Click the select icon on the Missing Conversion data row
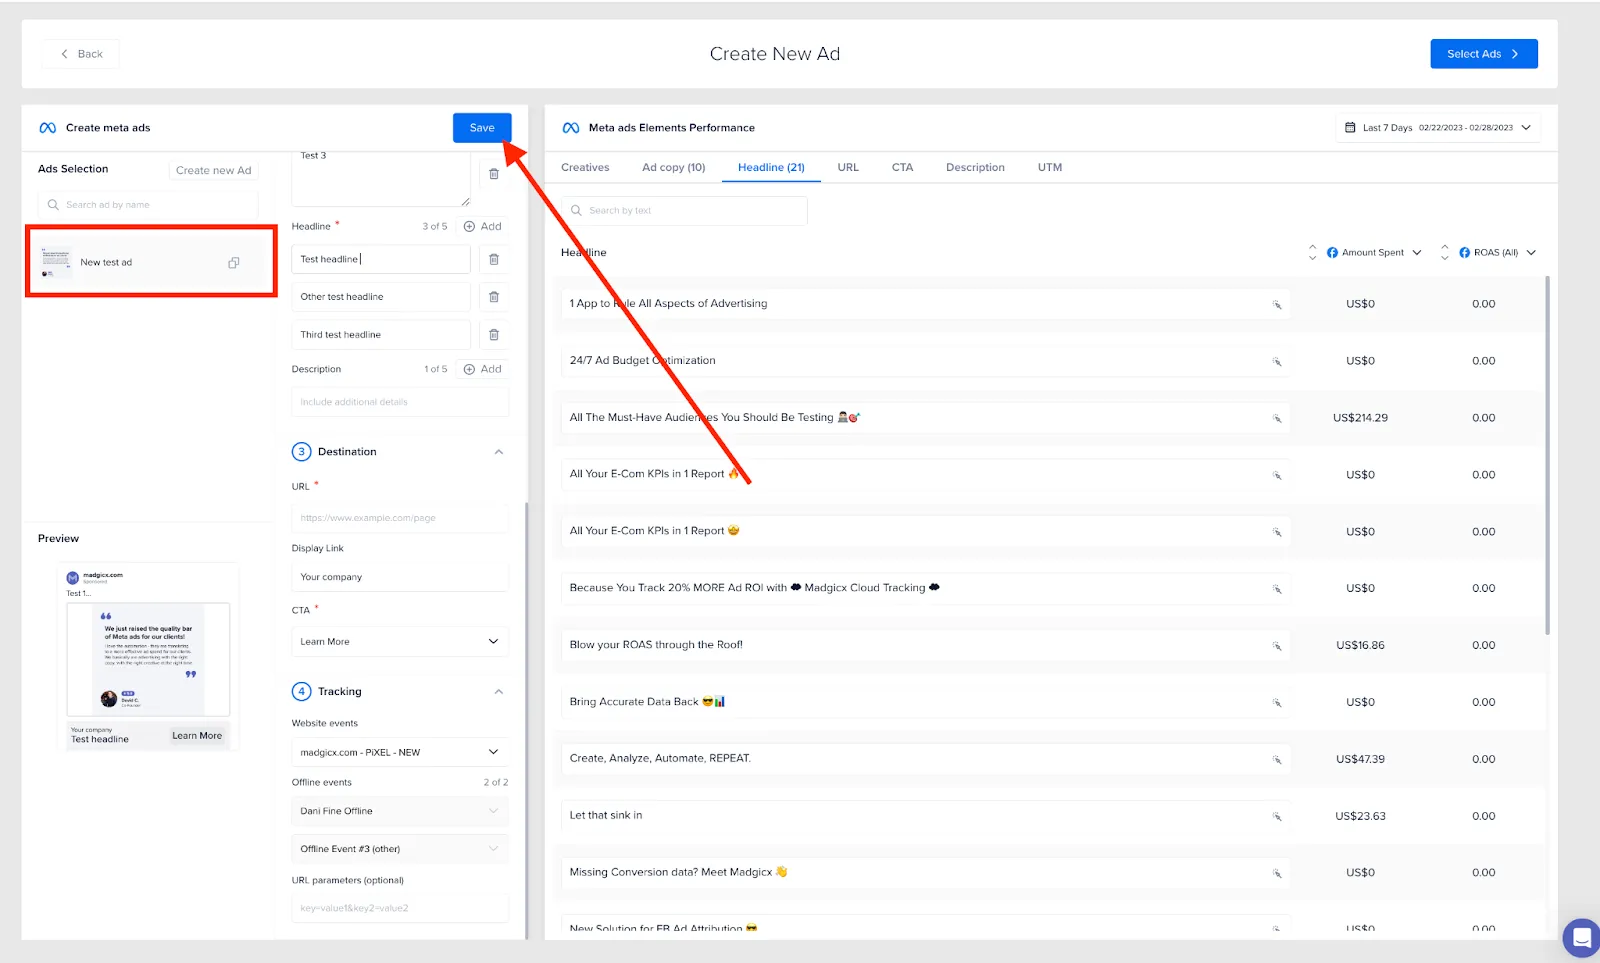This screenshot has width=1600, height=963. [x=1277, y=874]
